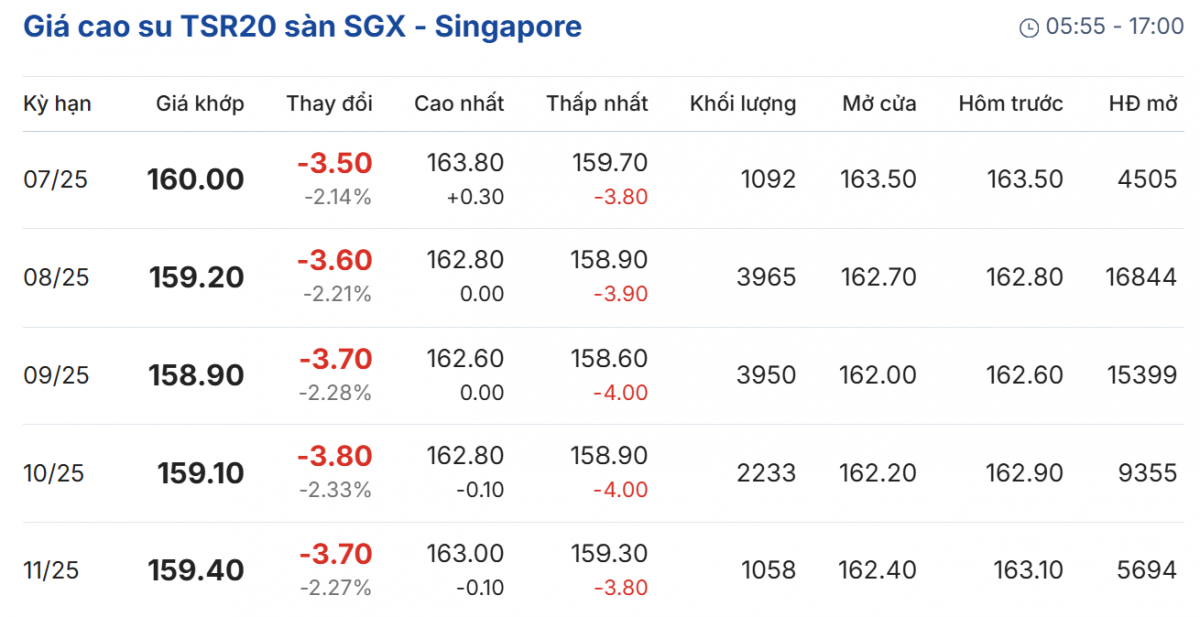
Task: Click the clock icon beside trading hours
Action: click(1028, 28)
